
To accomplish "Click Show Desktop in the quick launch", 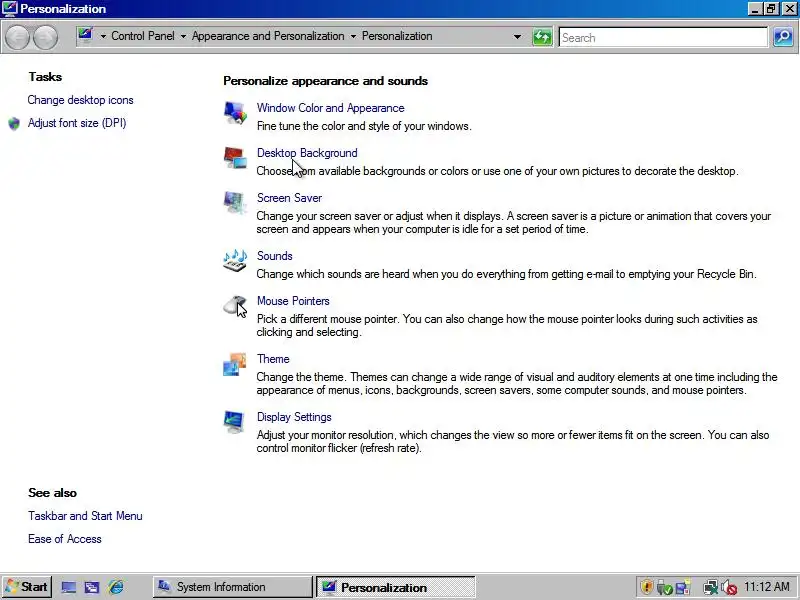I will (x=68, y=587).
